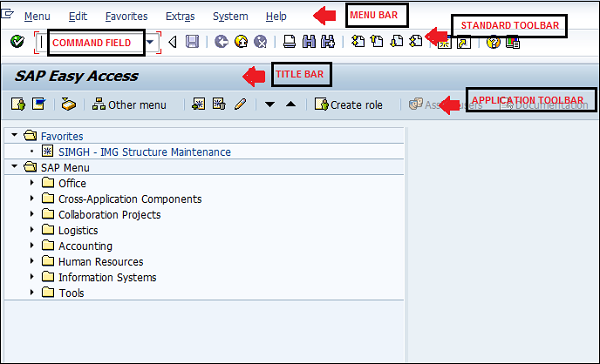Open the Help menu

[x=276, y=16]
